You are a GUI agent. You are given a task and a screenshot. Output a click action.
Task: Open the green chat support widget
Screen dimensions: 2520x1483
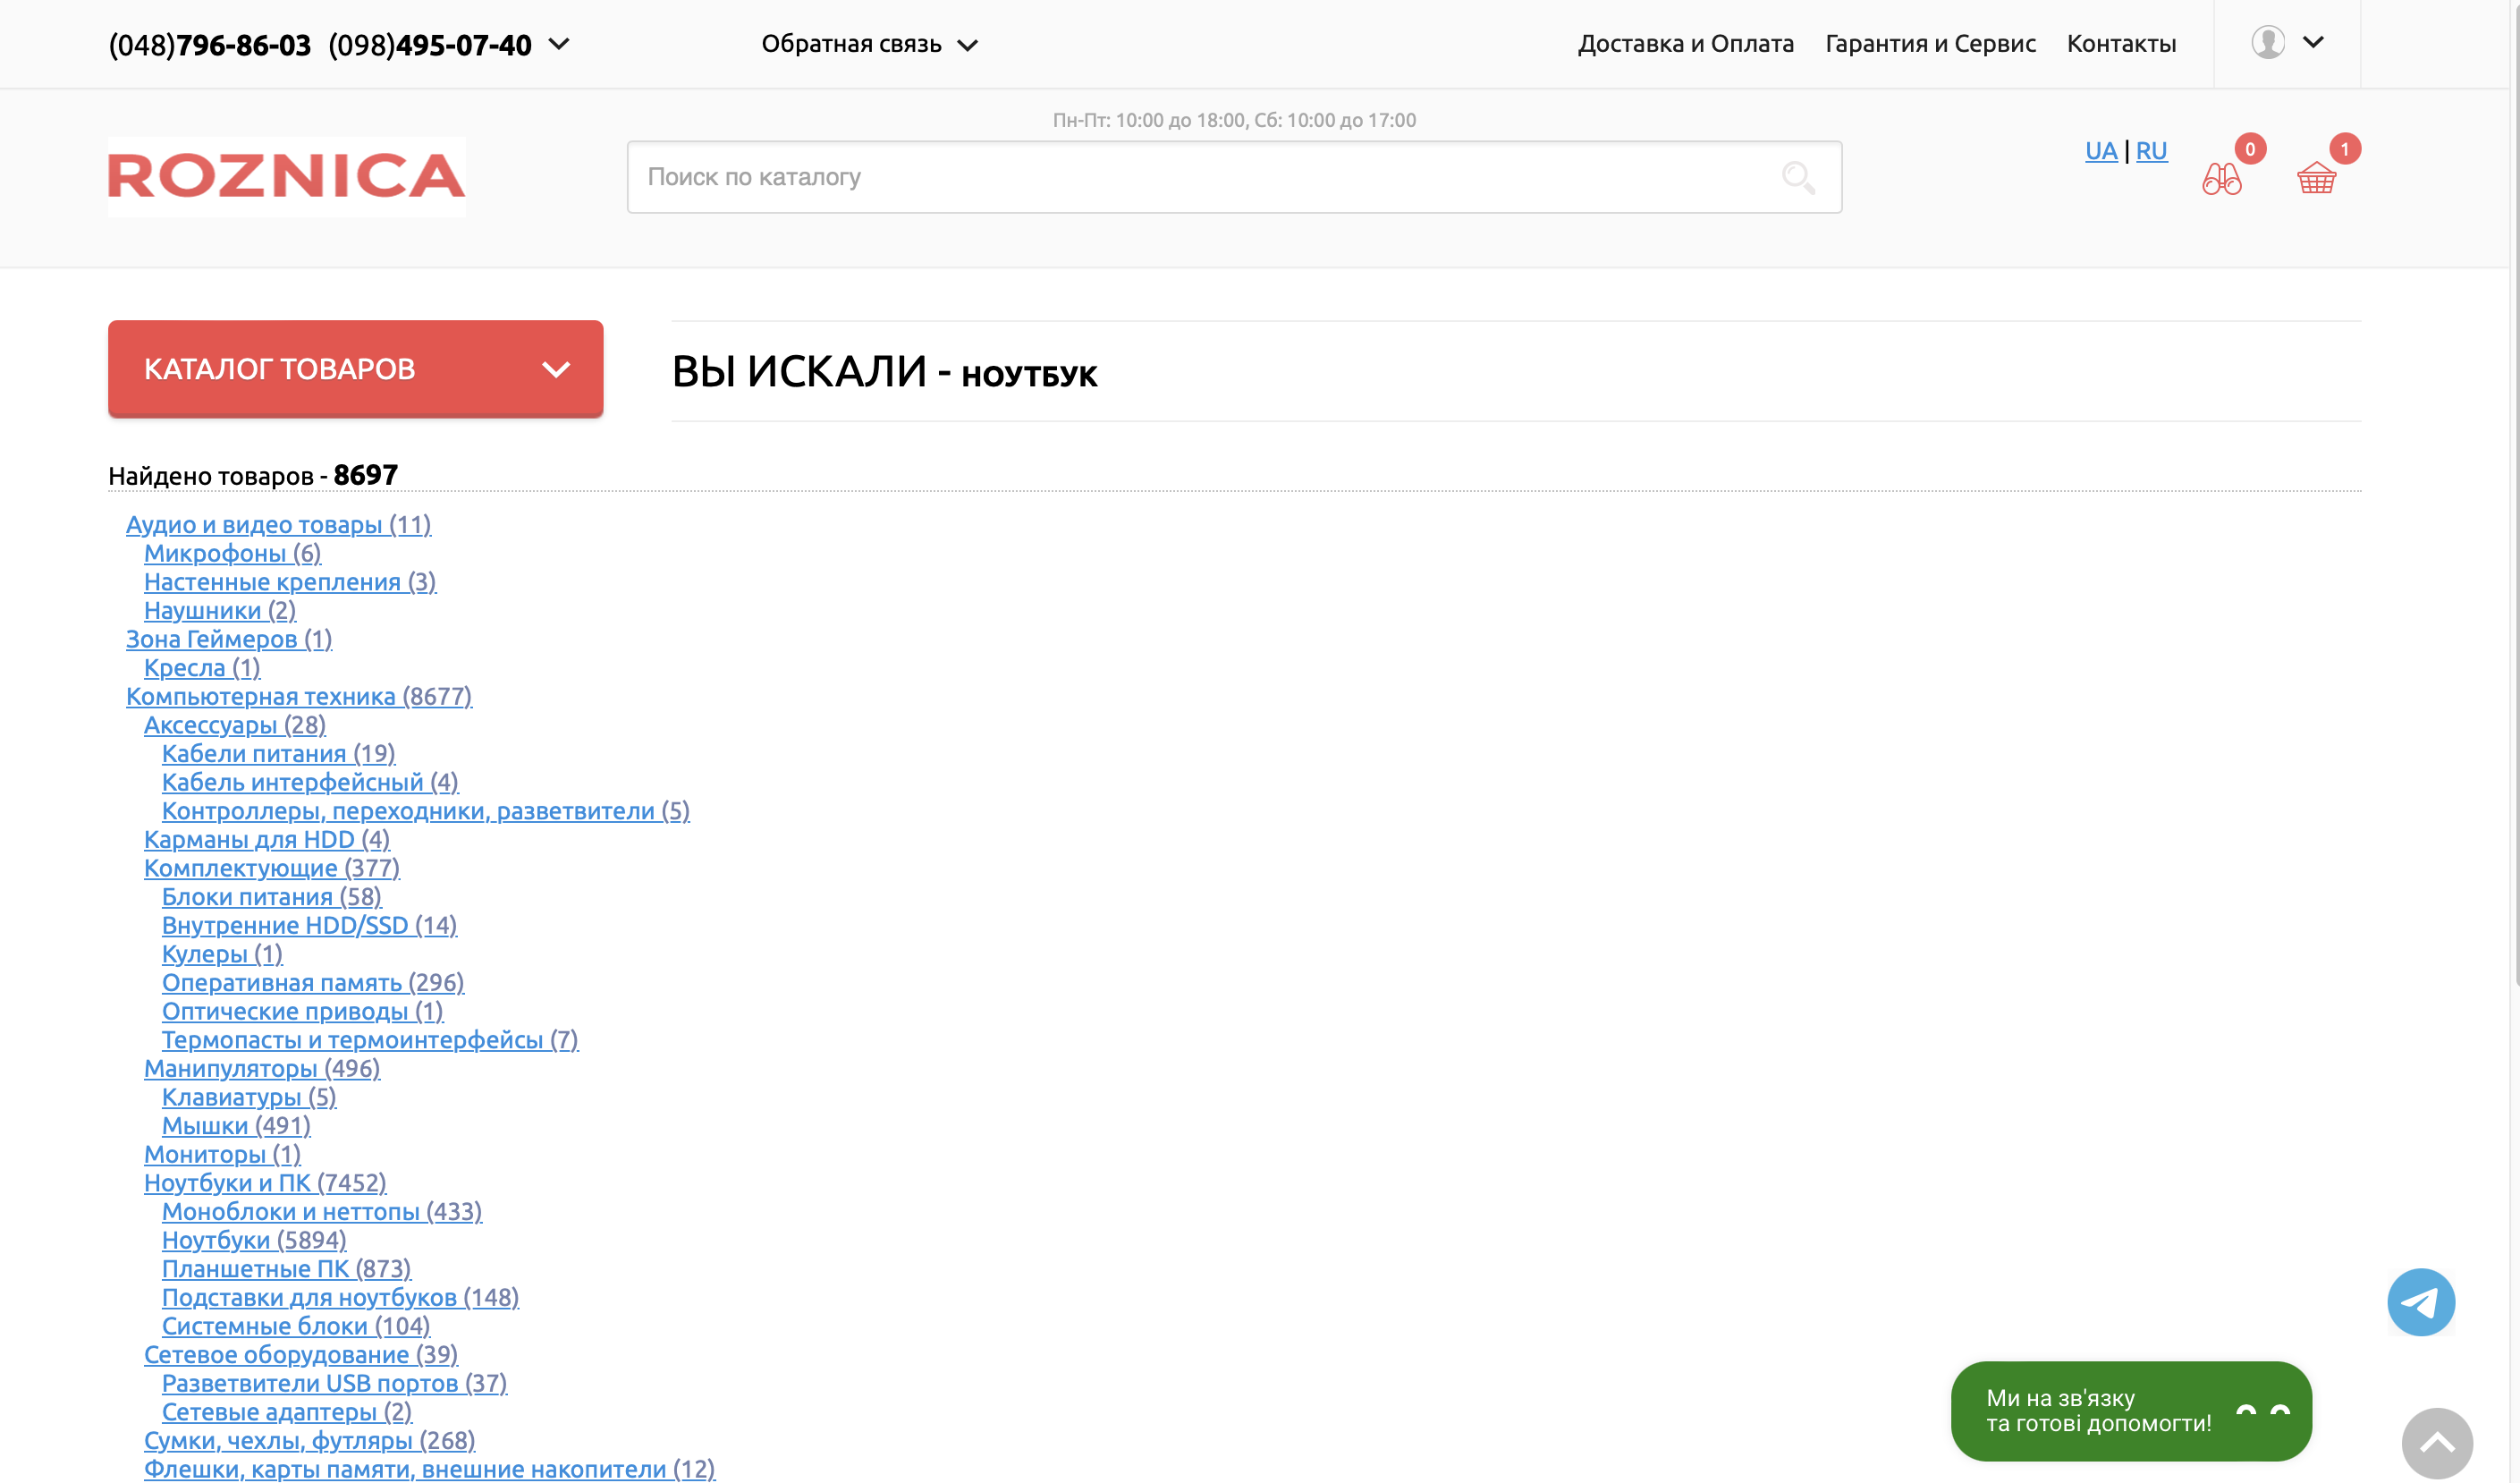pos(2130,1410)
